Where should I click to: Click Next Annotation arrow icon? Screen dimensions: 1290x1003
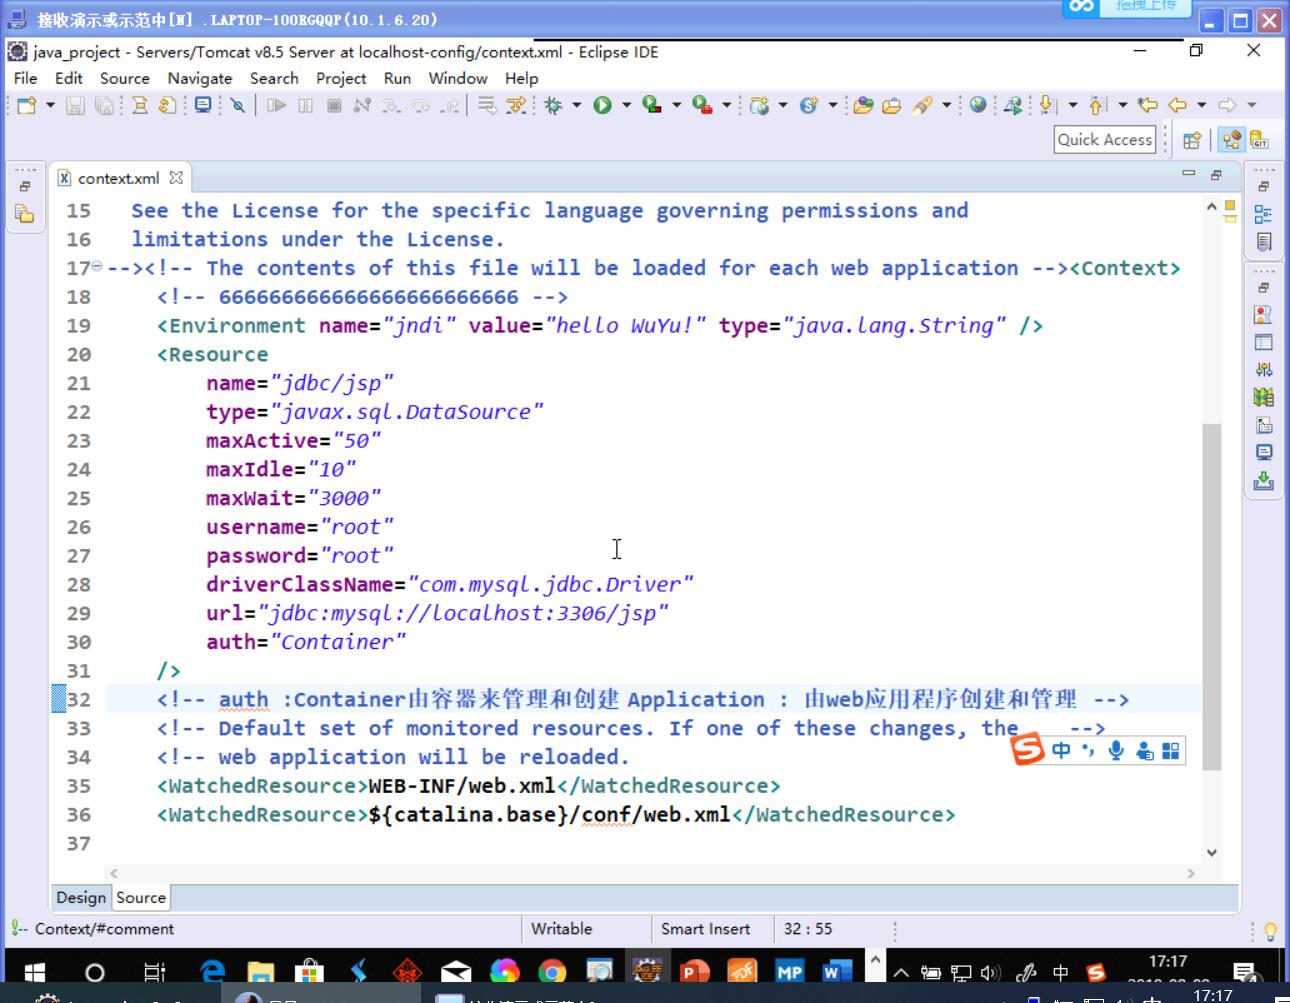(1047, 105)
